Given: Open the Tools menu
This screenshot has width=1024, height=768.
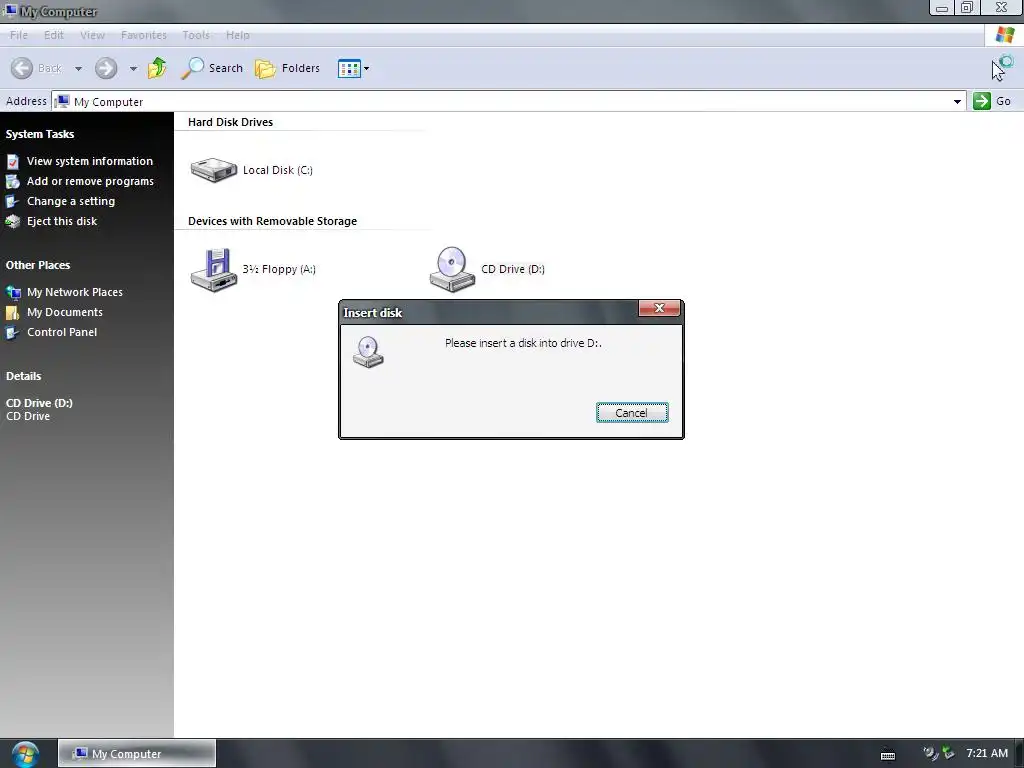Looking at the screenshot, I should (x=196, y=35).
